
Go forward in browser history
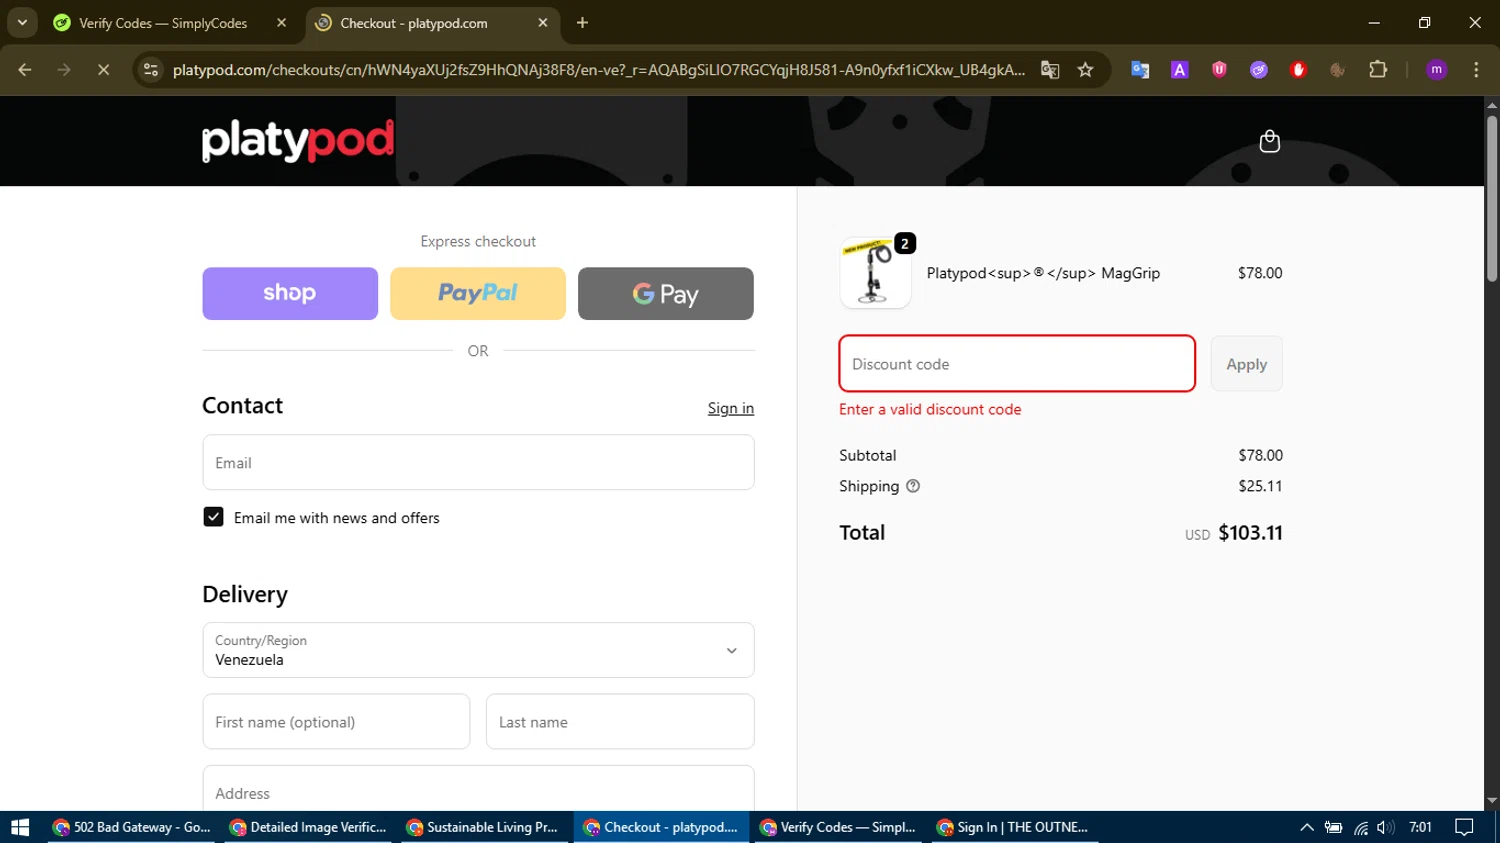coord(64,70)
